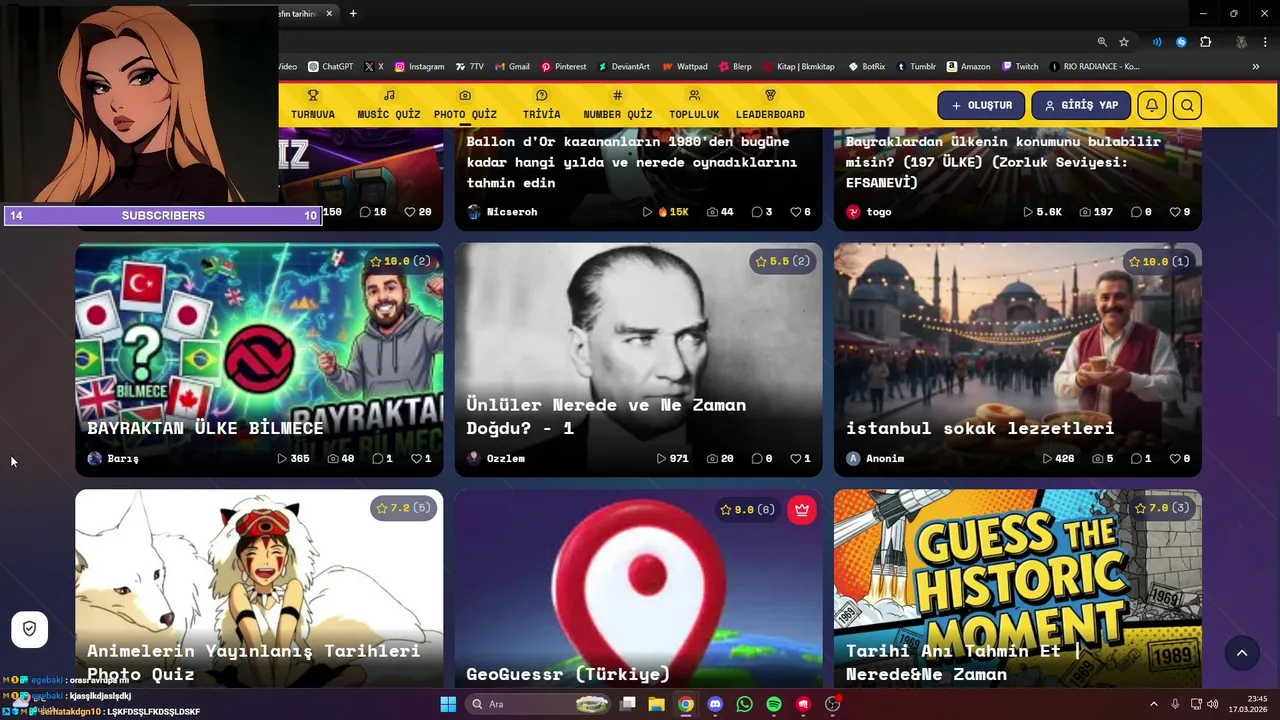The height and width of the screenshot is (720, 1280).
Task: Open Instagram bookmark
Action: coord(420,67)
